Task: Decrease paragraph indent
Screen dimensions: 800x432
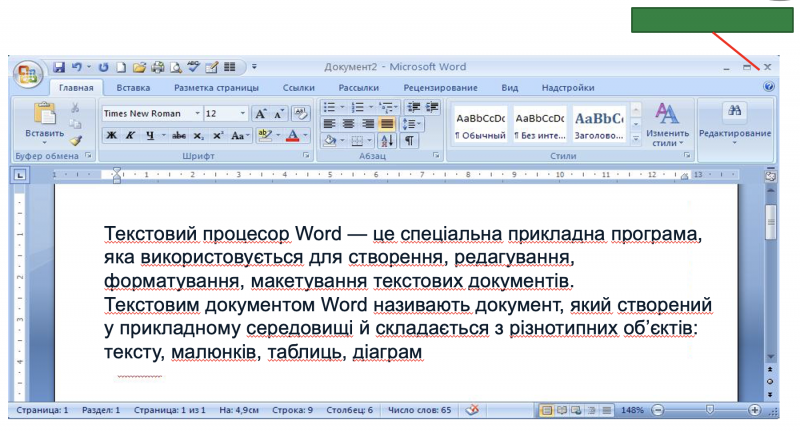Action: 413,107
